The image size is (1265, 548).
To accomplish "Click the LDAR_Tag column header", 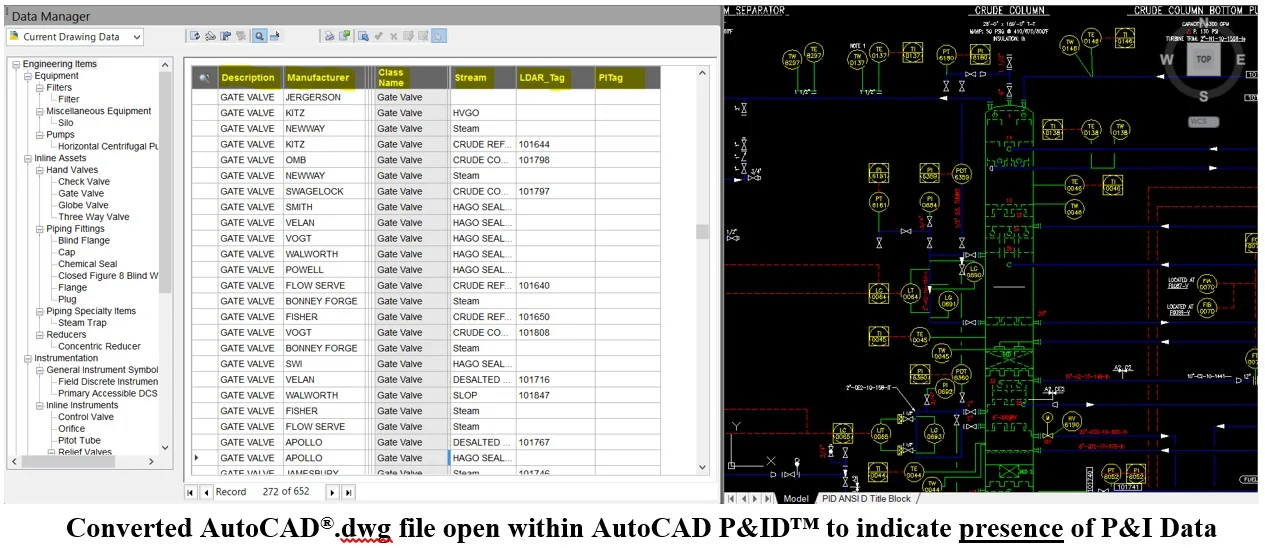I will (x=555, y=78).
